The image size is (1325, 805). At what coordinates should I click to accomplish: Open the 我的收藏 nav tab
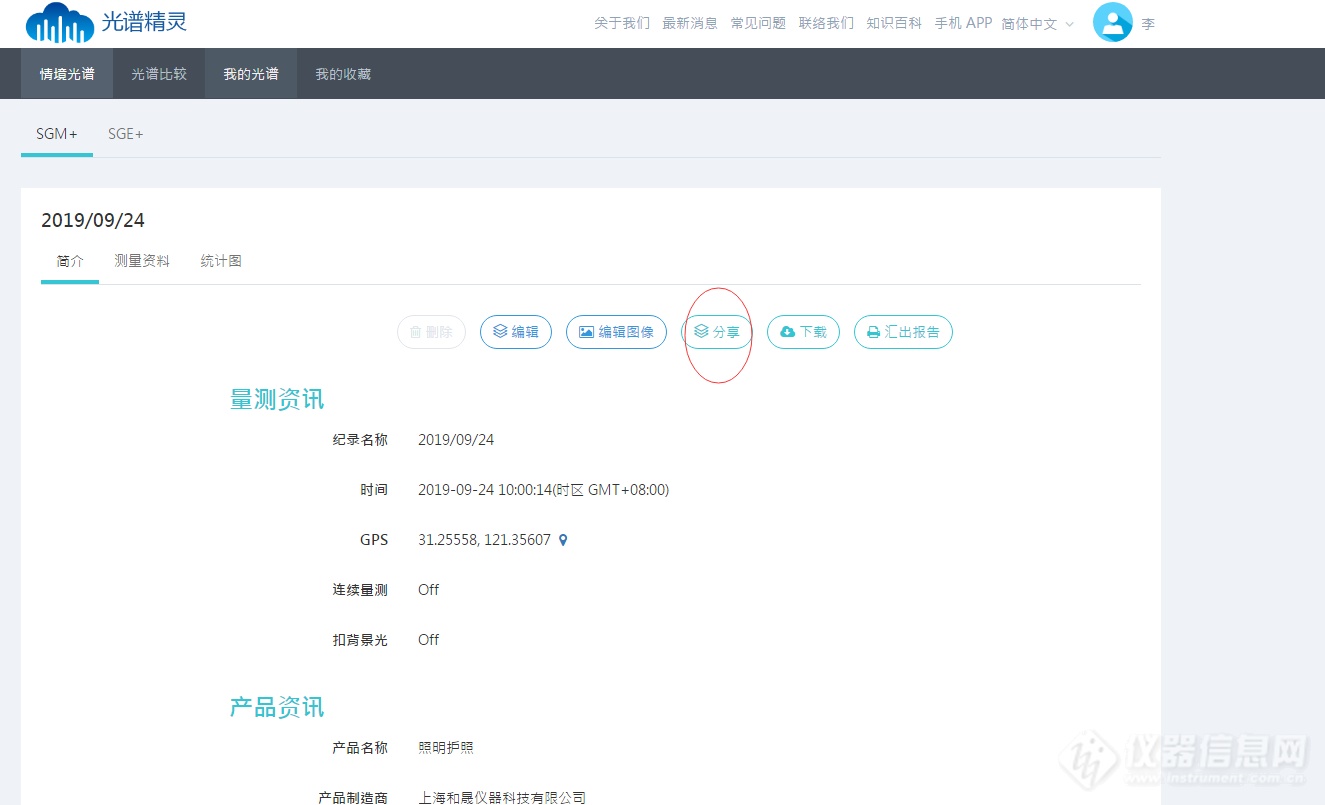click(x=343, y=74)
